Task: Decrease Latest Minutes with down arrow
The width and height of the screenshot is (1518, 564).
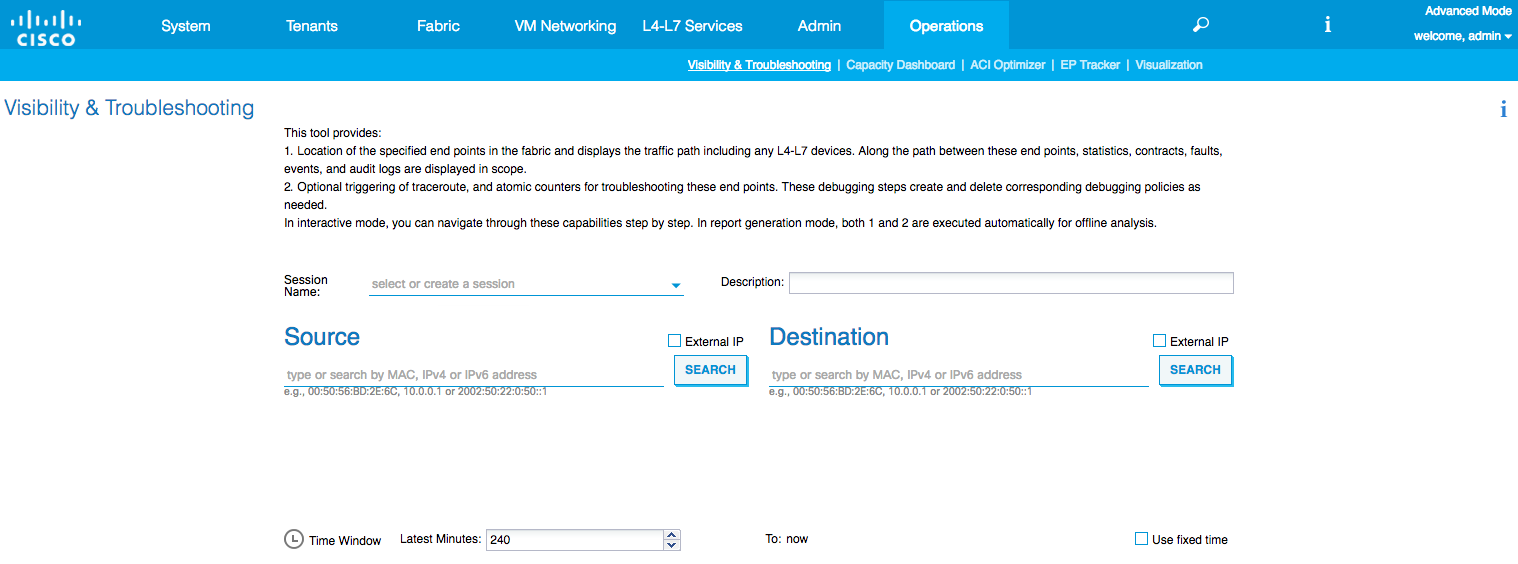Action: pos(672,545)
